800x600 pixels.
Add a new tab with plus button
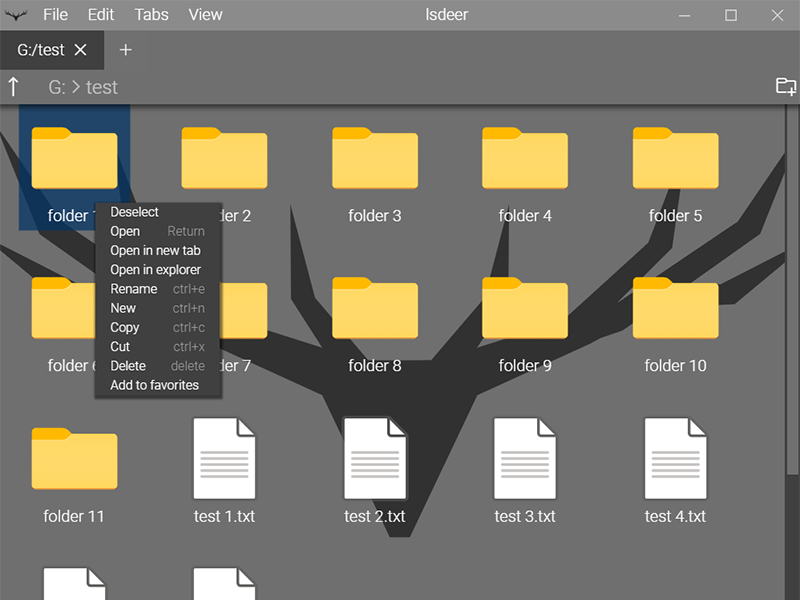coord(126,49)
